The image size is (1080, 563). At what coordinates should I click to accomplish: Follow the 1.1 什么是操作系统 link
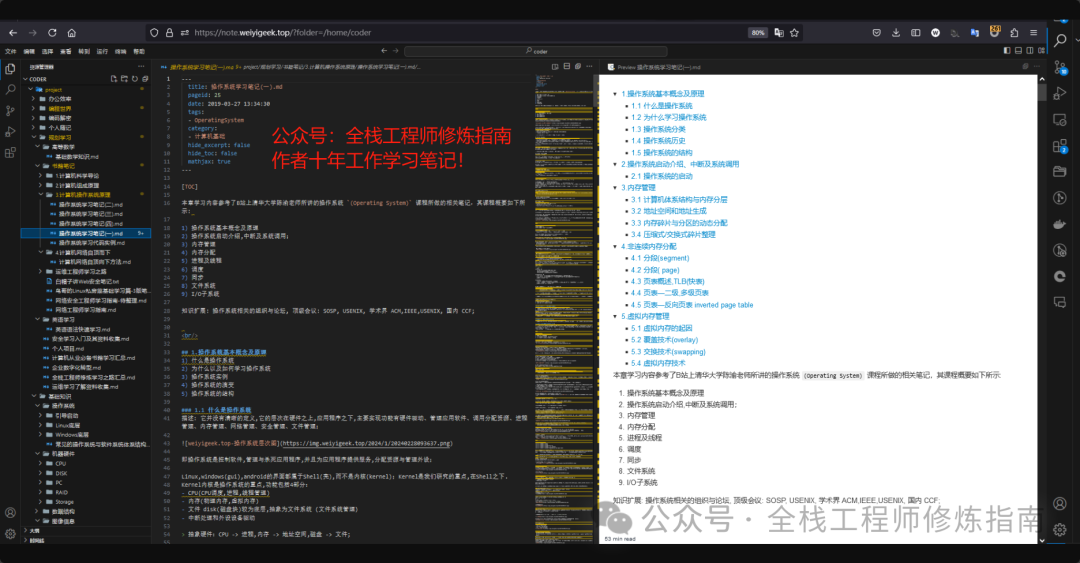pos(661,105)
